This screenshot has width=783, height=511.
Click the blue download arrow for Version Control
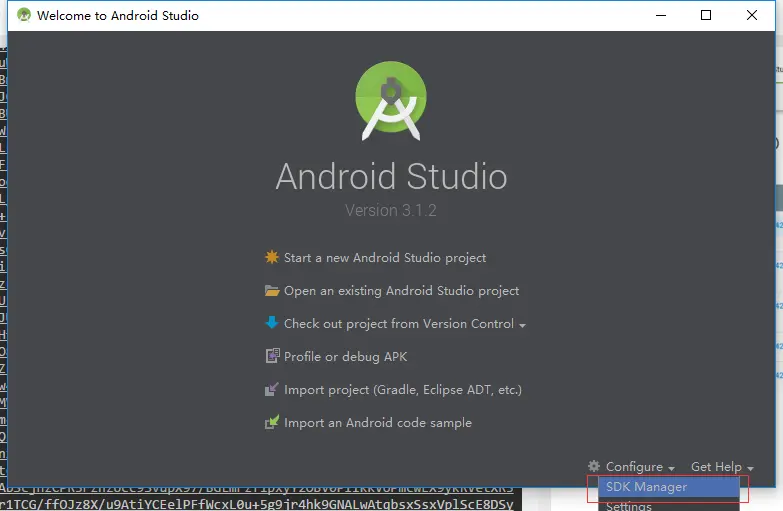click(272, 323)
